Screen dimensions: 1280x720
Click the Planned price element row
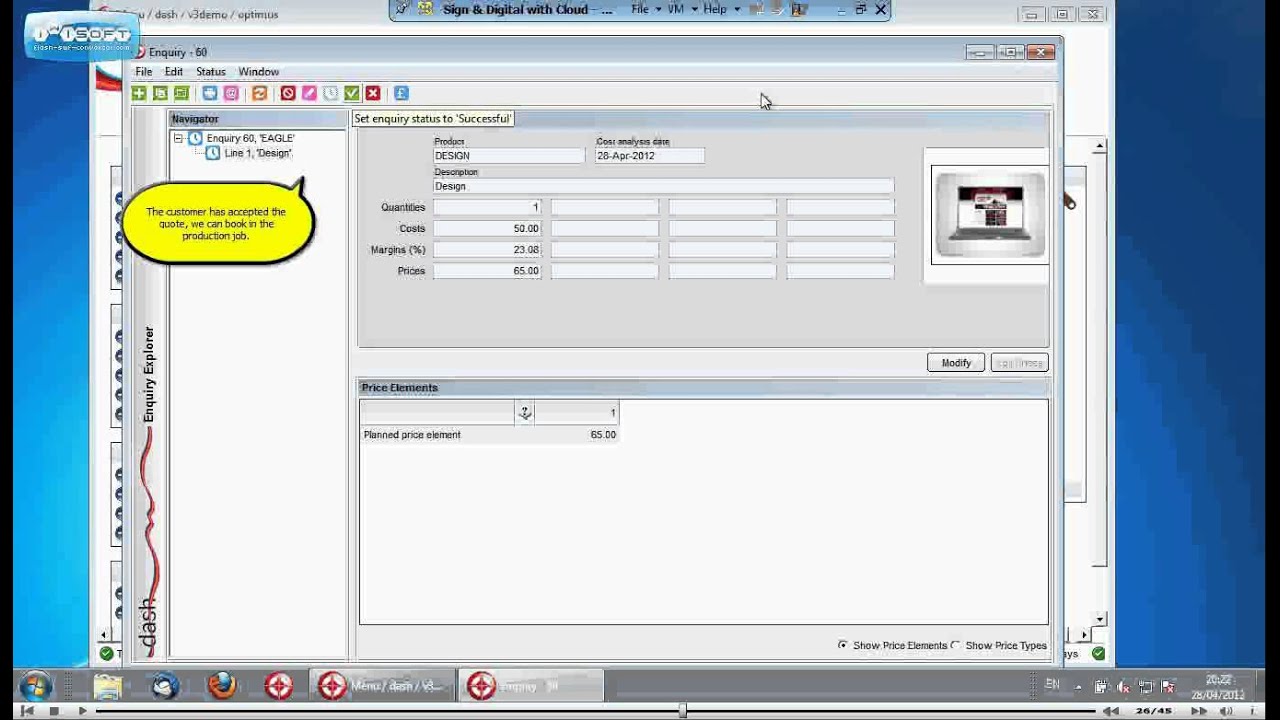click(x=490, y=435)
